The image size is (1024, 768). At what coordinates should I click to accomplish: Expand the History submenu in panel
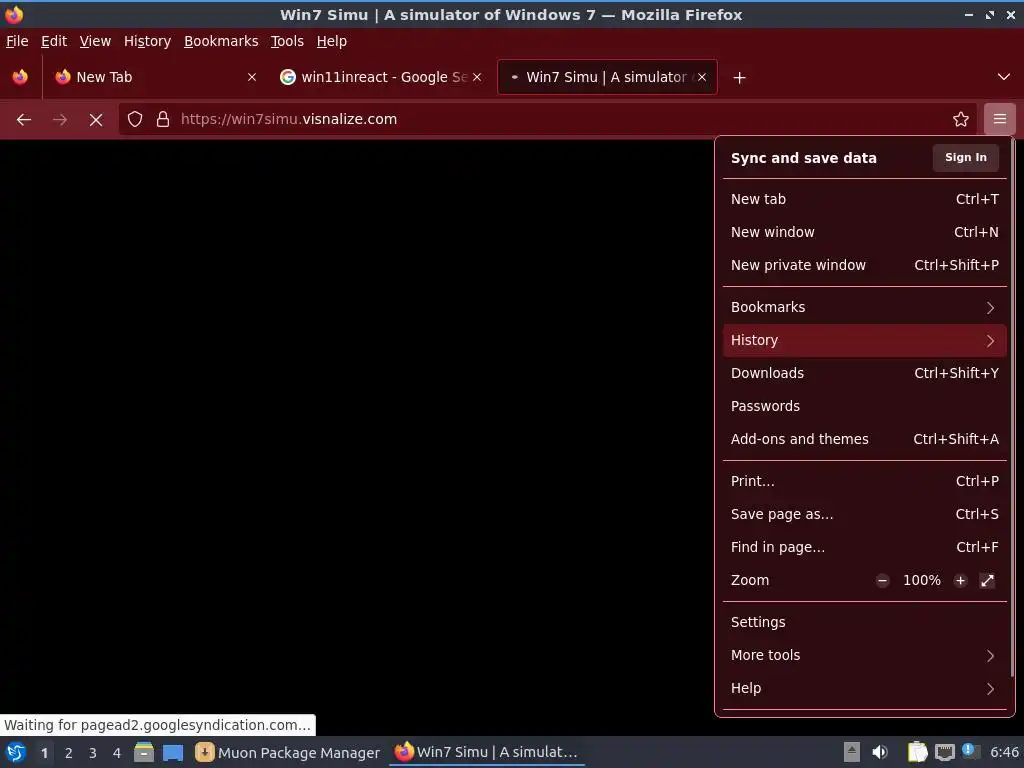(865, 340)
